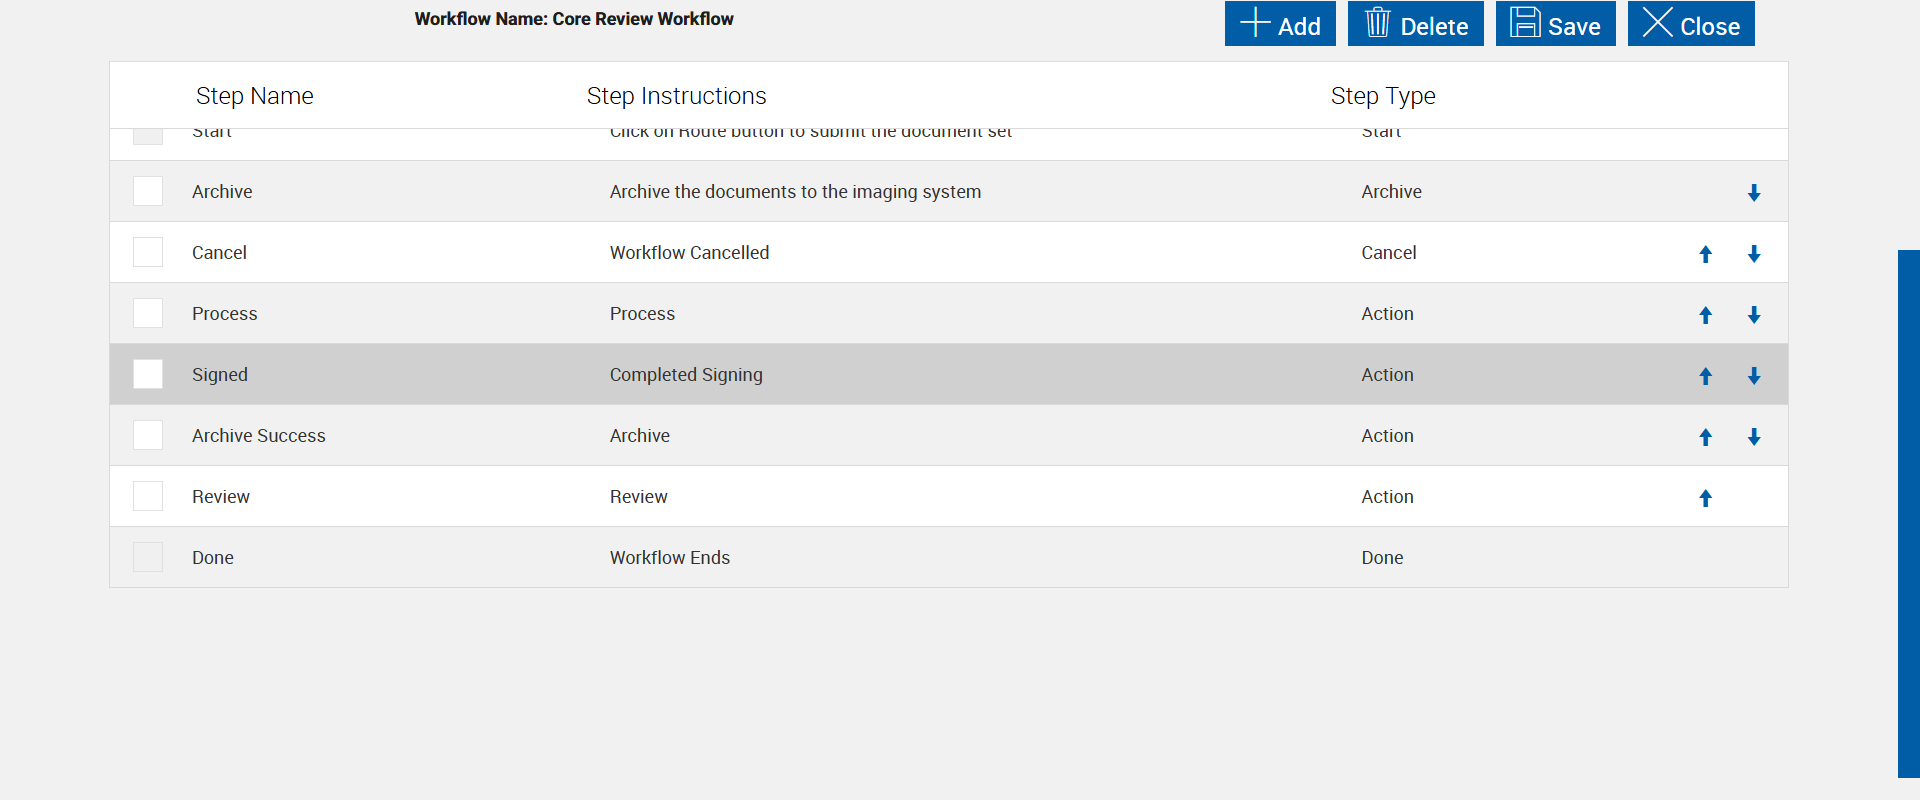The width and height of the screenshot is (1920, 800).
Task: Tick the Signed step checkbox
Action: (148, 374)
